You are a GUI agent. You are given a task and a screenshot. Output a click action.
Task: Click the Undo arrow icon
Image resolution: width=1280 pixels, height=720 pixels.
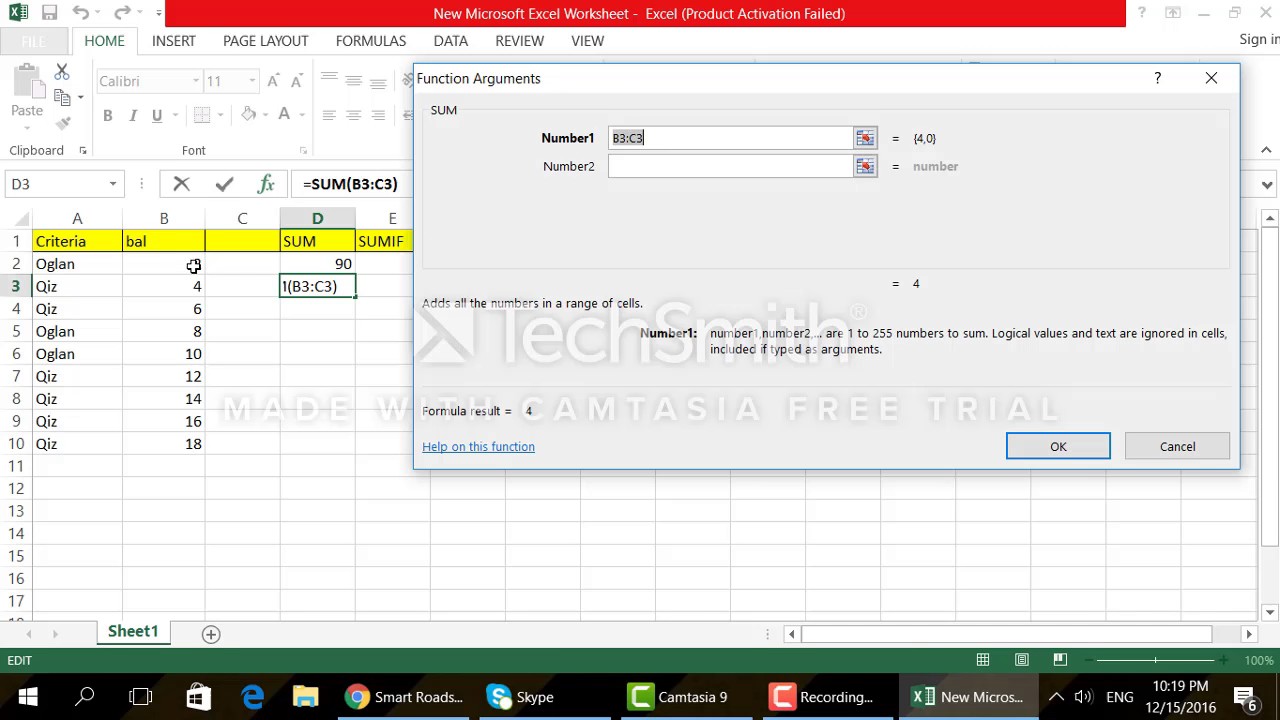pos(80,14)
